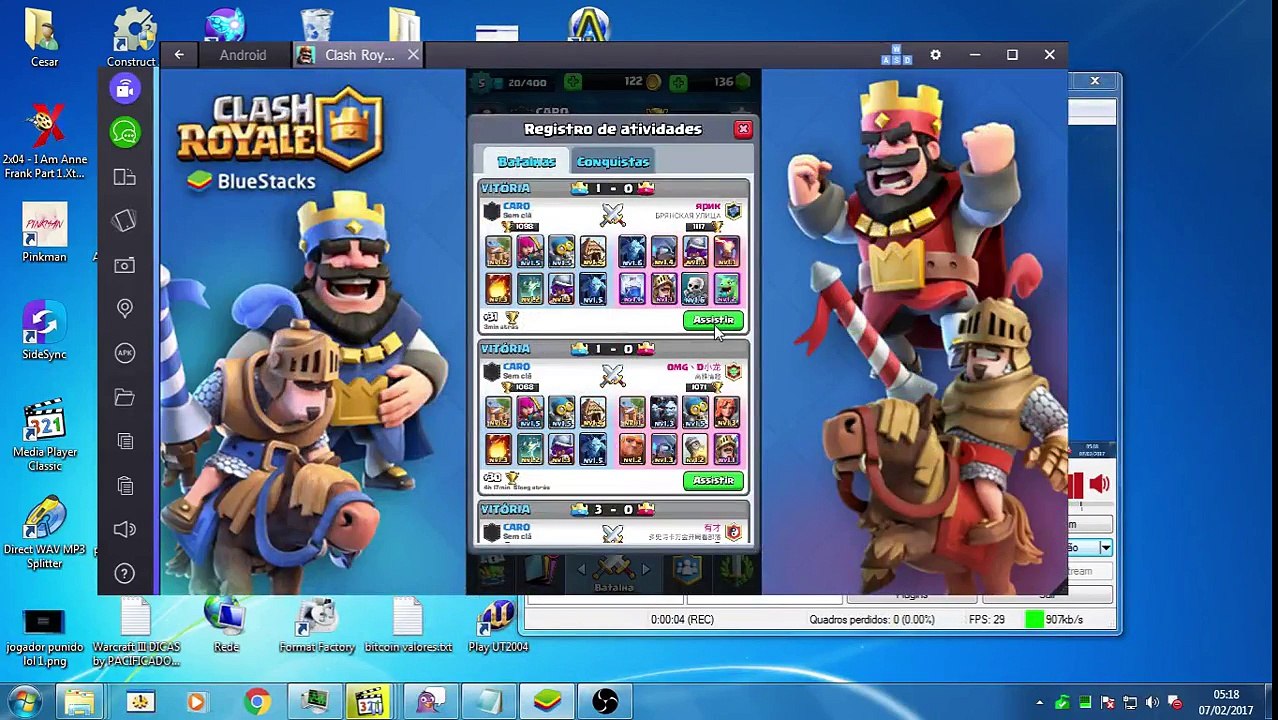Open the BlueStacks TV camera icon in sidebar

[125, 89]
